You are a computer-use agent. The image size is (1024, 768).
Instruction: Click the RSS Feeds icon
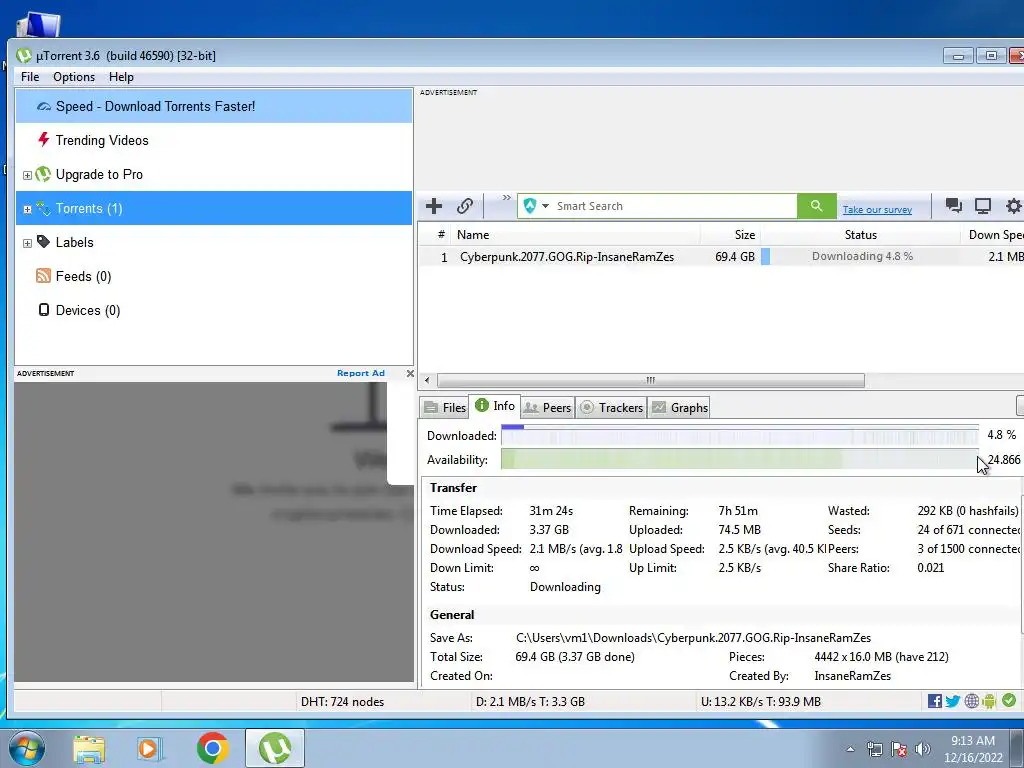click(x=43, y=276)
